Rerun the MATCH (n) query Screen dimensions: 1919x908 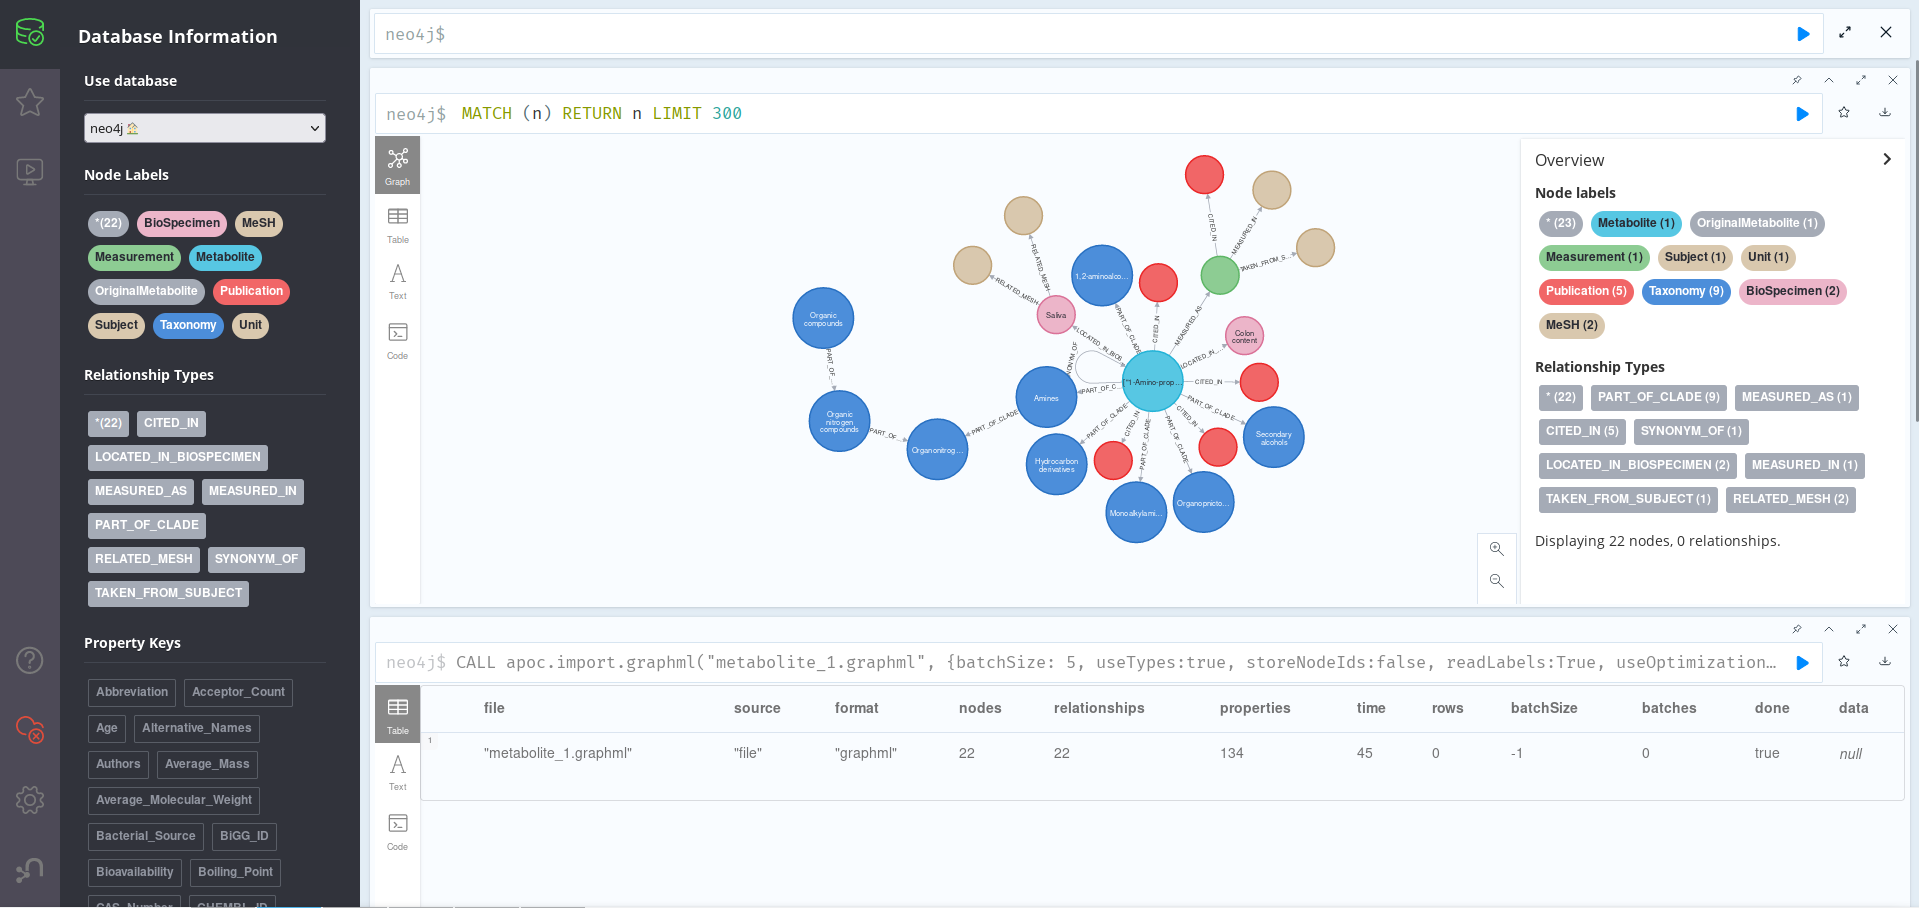(1802, 114)
